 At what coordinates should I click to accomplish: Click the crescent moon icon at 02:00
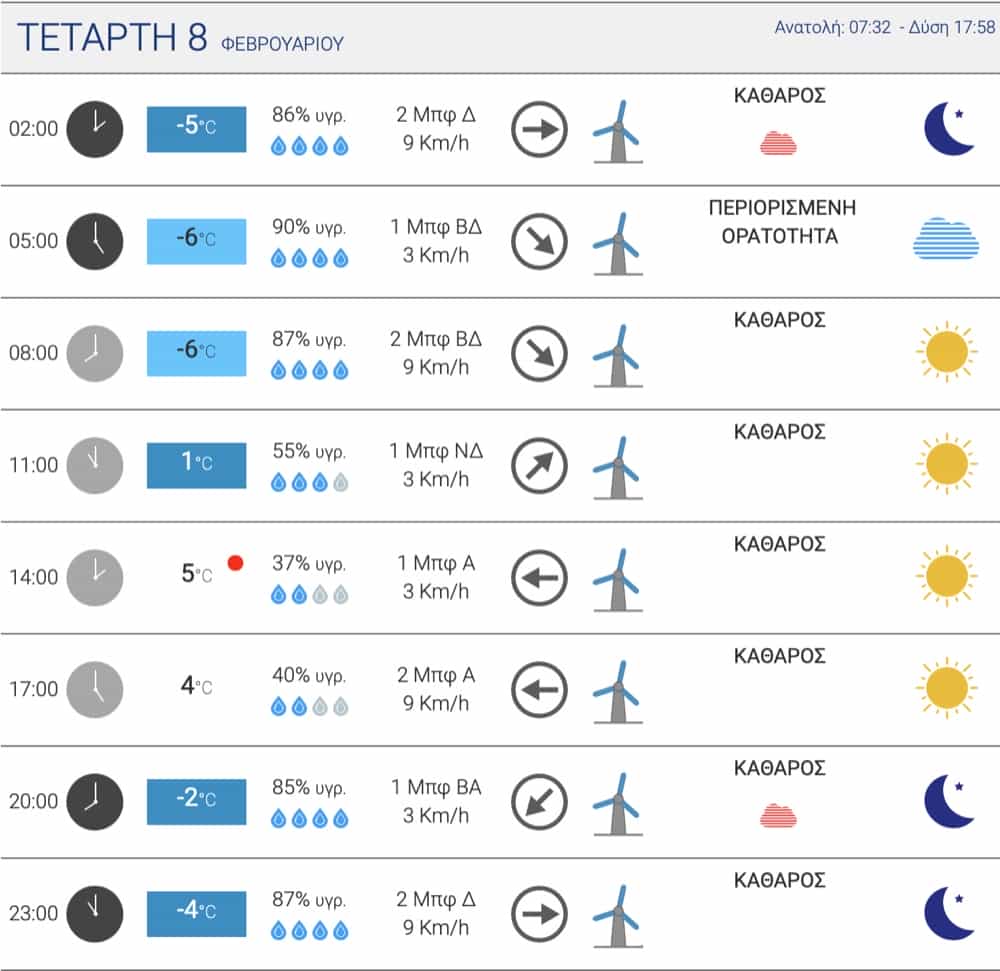click(948, 129)
